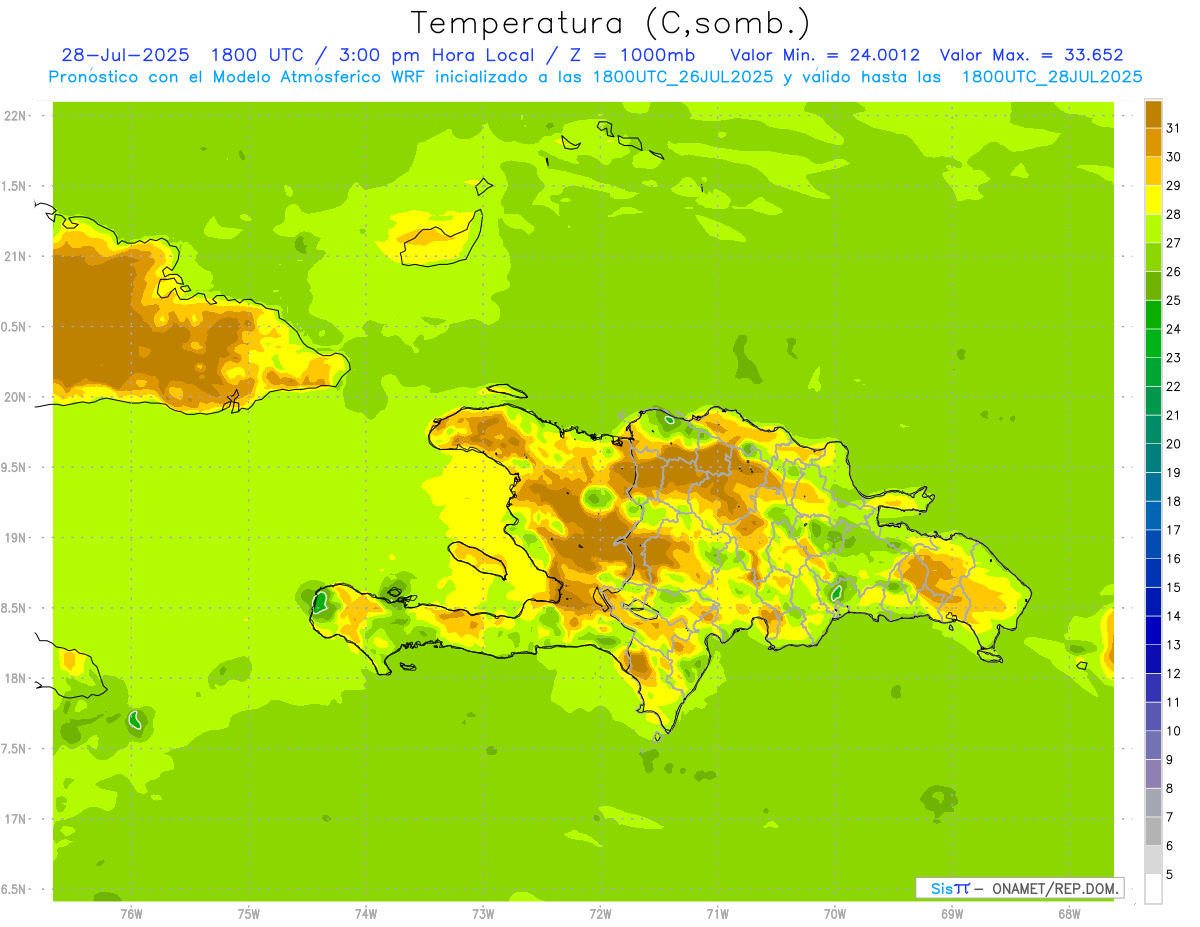Screen dimensions: 1200x927
Task: Pick the legend band between 29 and 30
Action: coord(1153,171)
